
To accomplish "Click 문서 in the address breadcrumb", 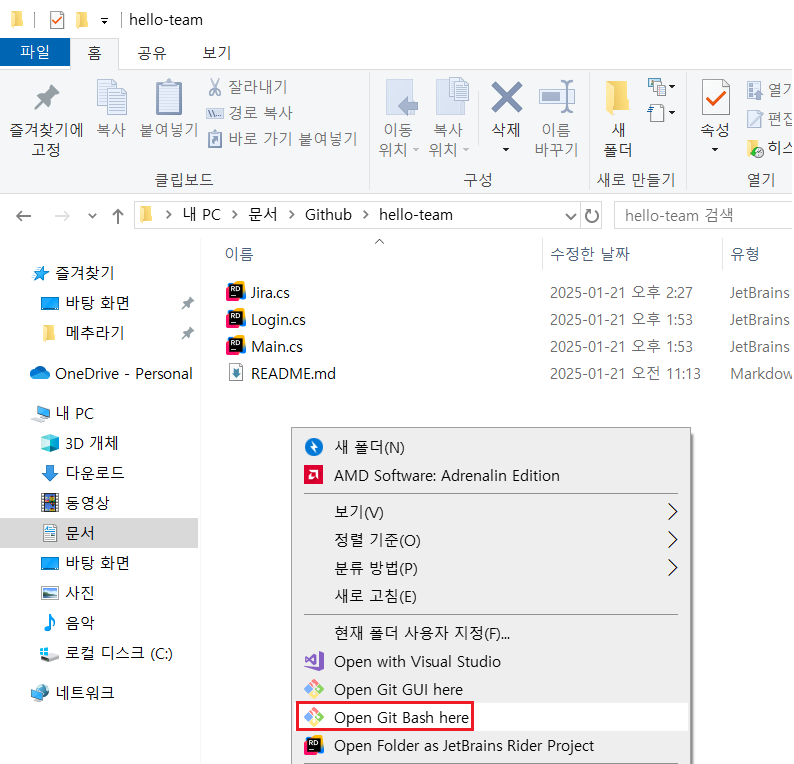I will [x=263, y=215].
